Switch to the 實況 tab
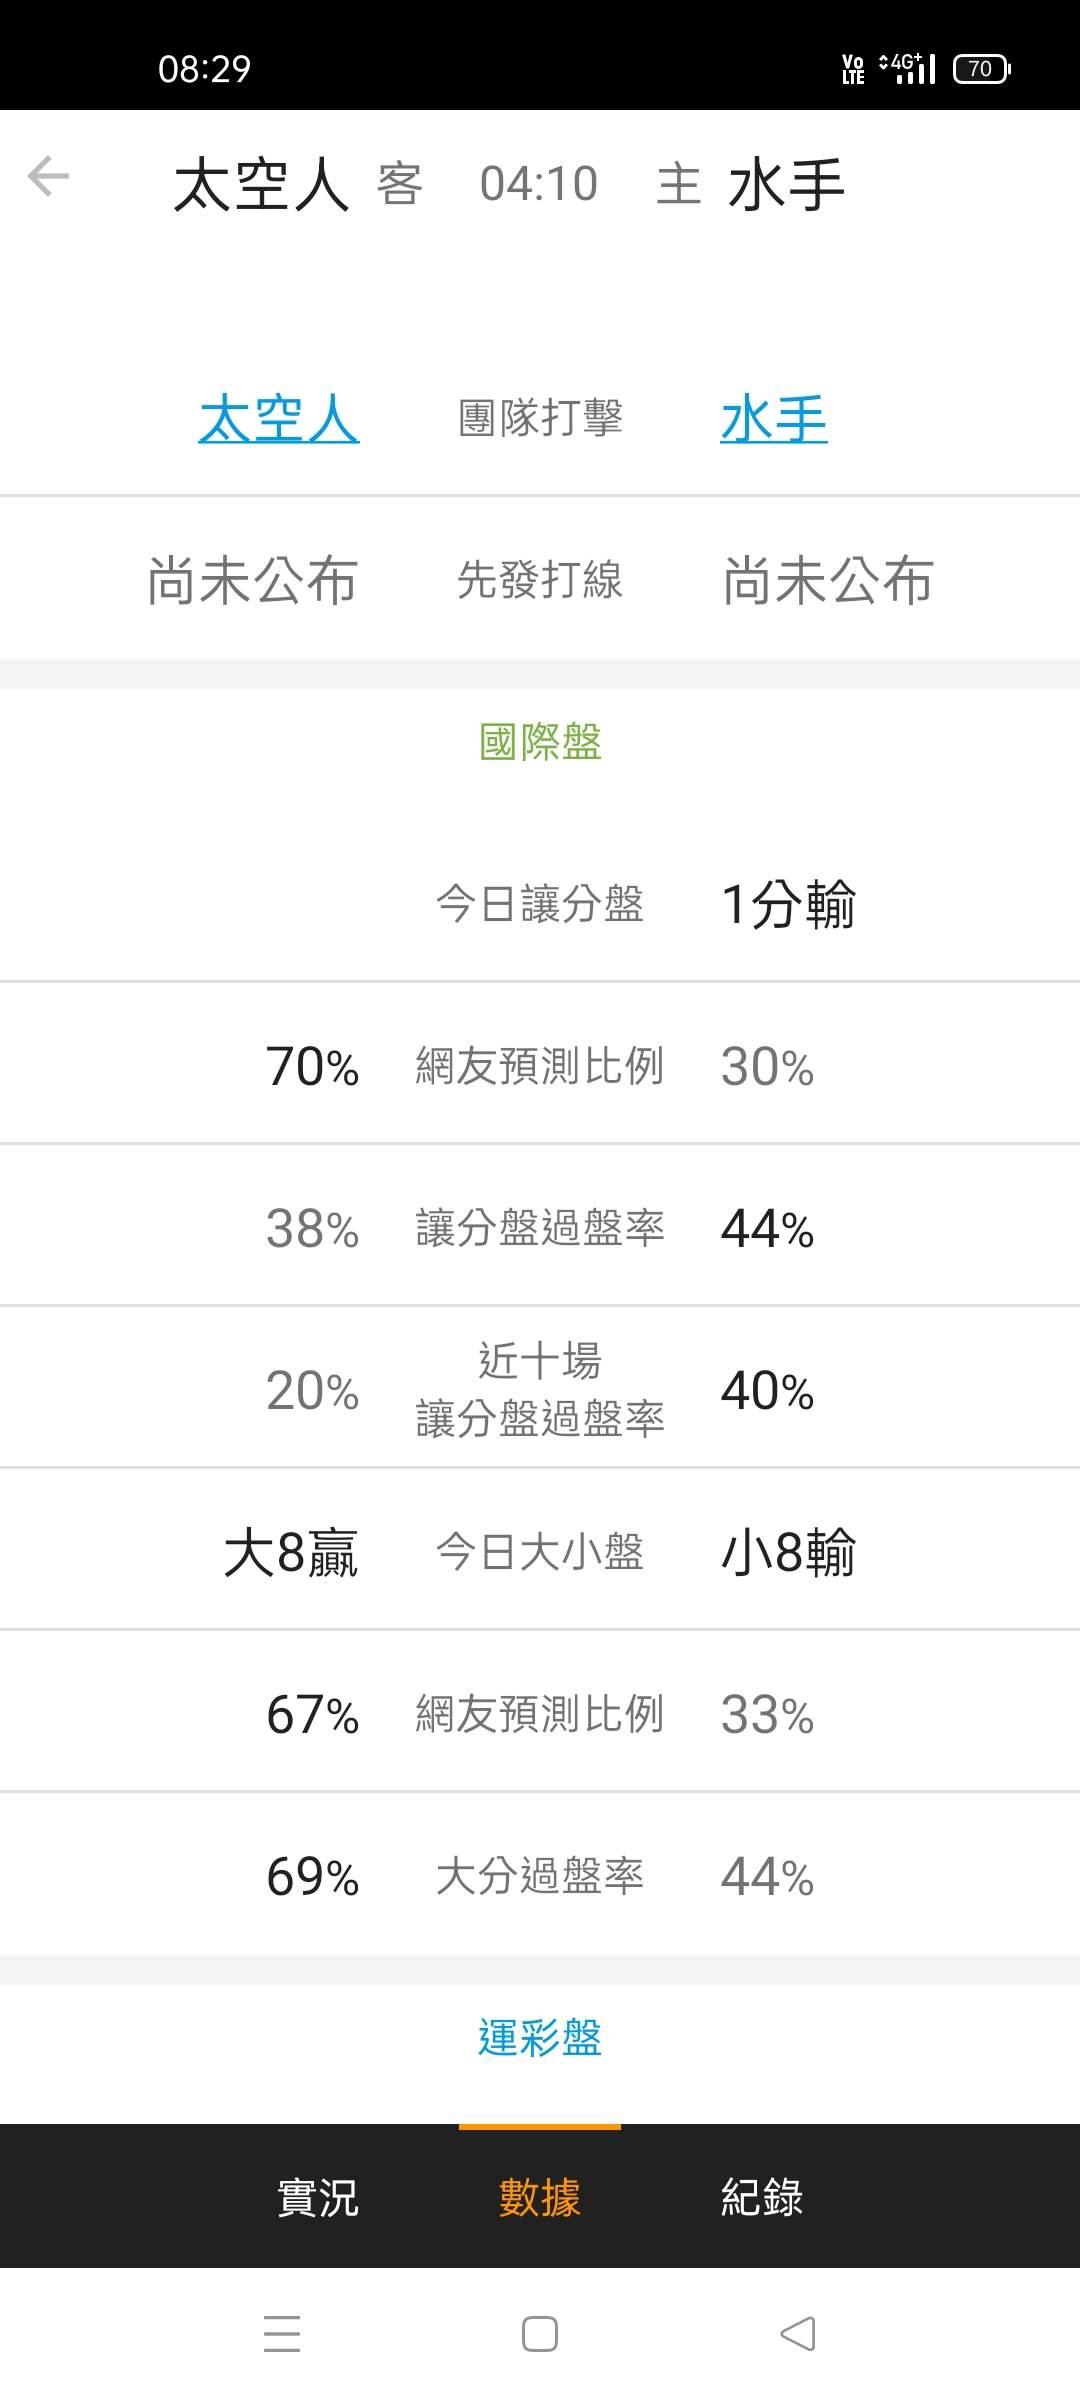This screenshot has width=1080, height=2400. (x=317, y=2197)
